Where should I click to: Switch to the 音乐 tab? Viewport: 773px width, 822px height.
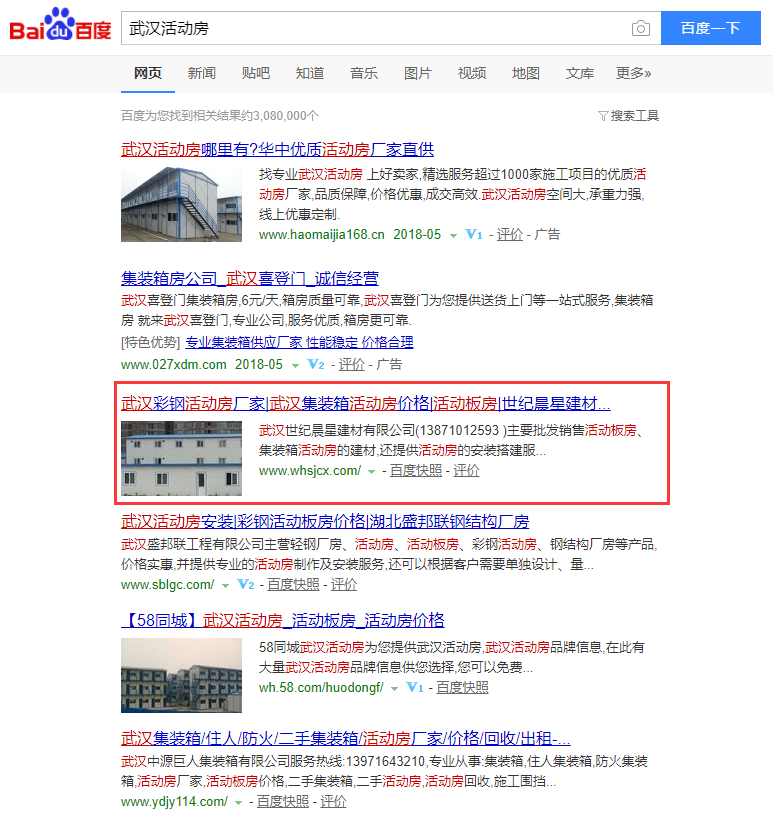364,73
